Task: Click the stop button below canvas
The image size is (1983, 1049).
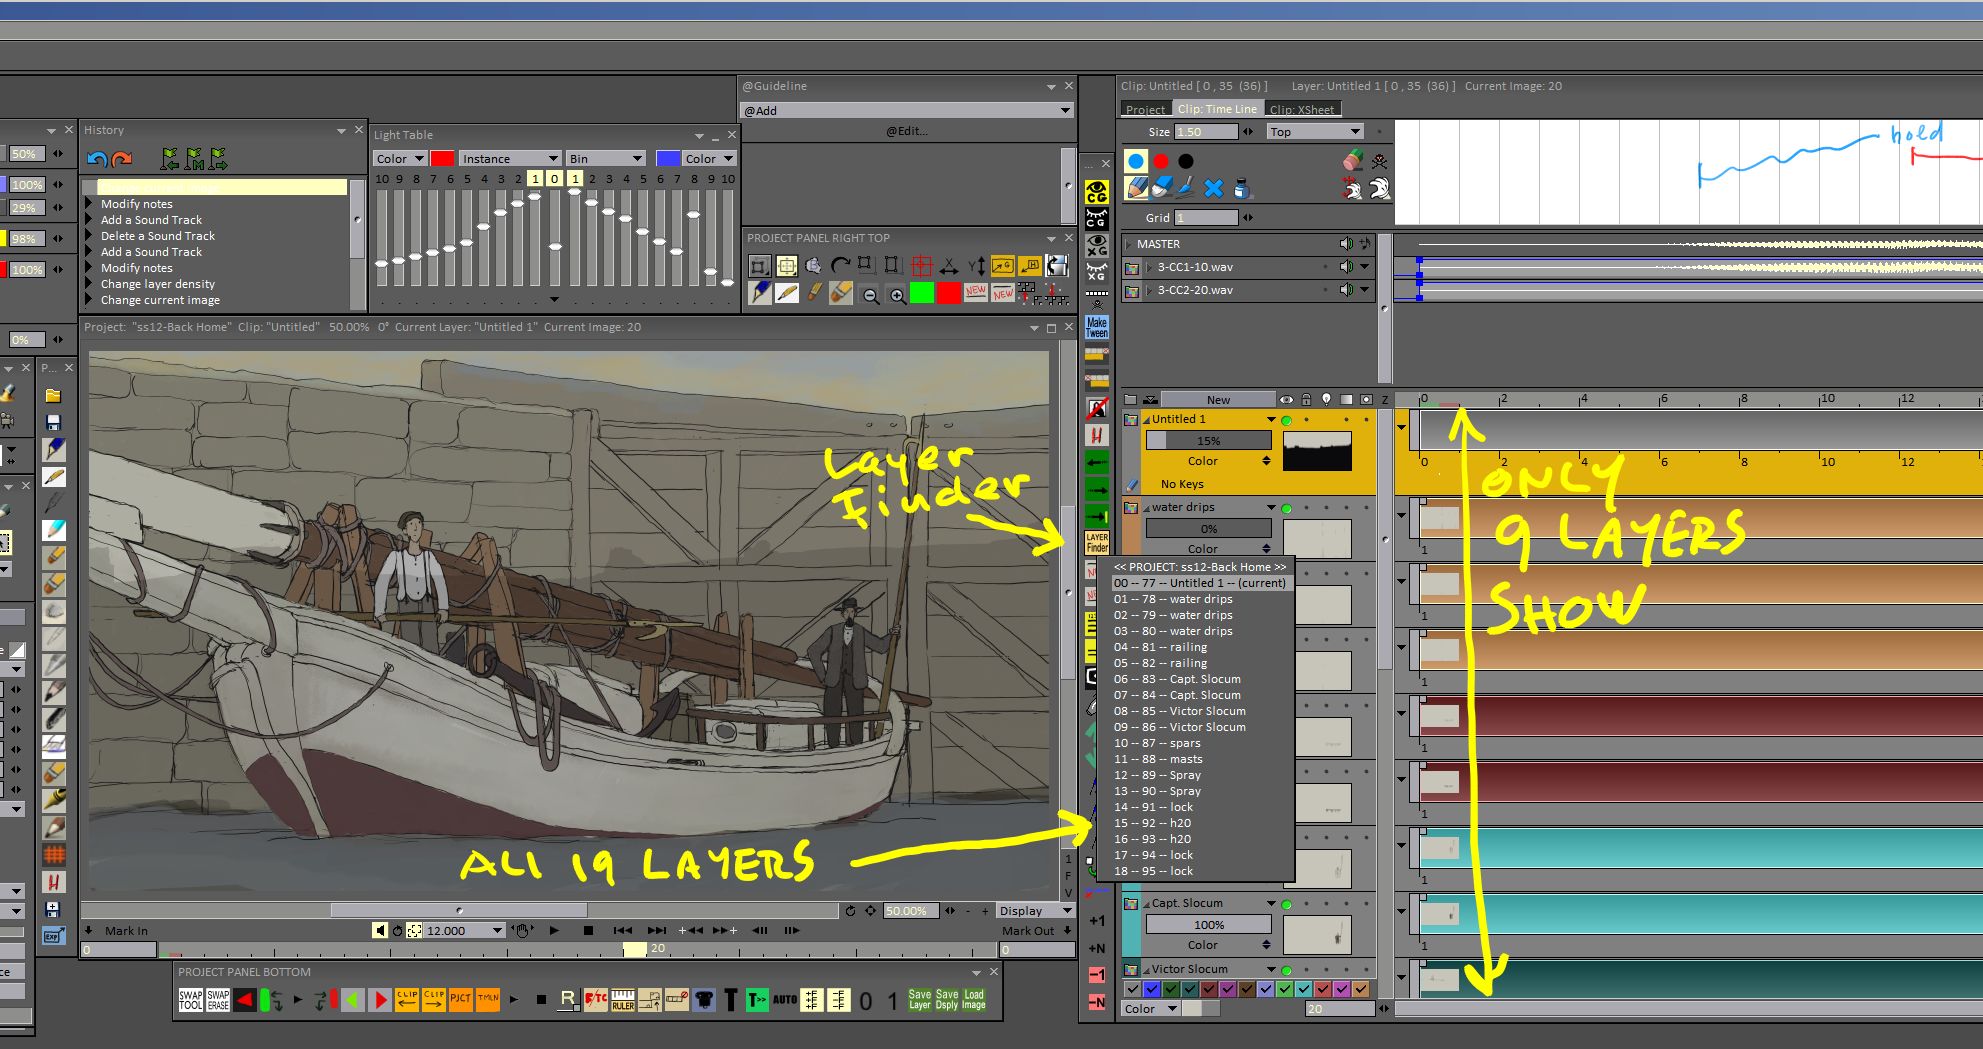Action: (588, 931)
